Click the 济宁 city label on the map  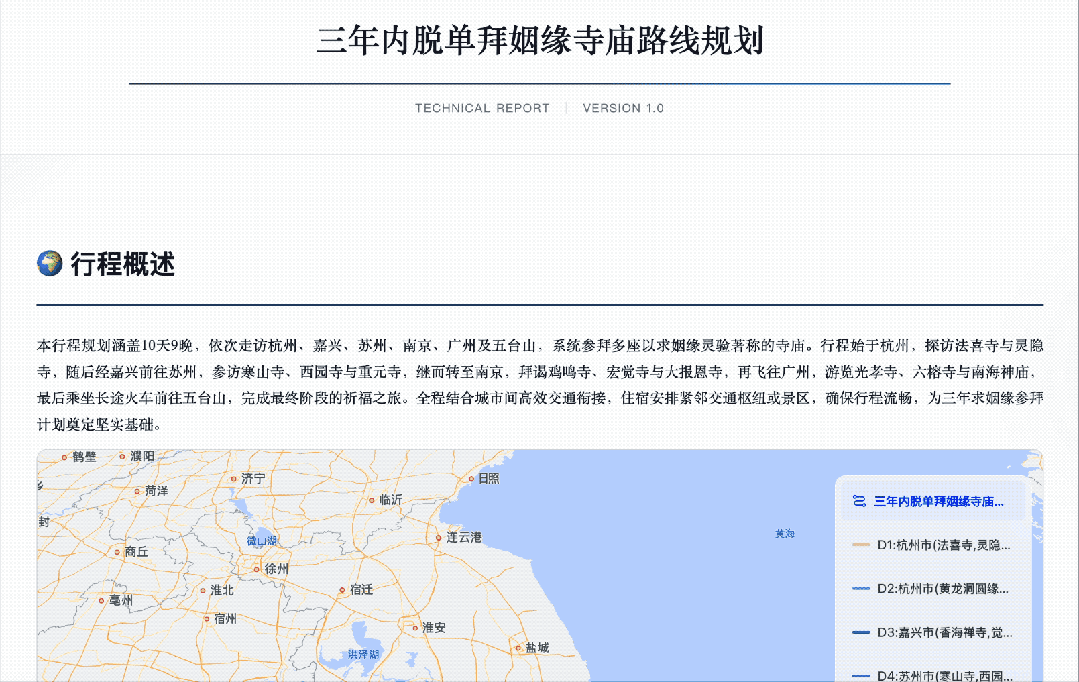point(253,478)
